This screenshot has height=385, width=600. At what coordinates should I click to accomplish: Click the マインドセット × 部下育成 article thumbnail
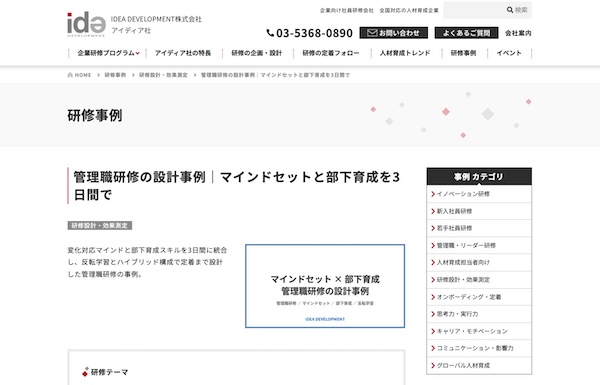tap(325, 286)
